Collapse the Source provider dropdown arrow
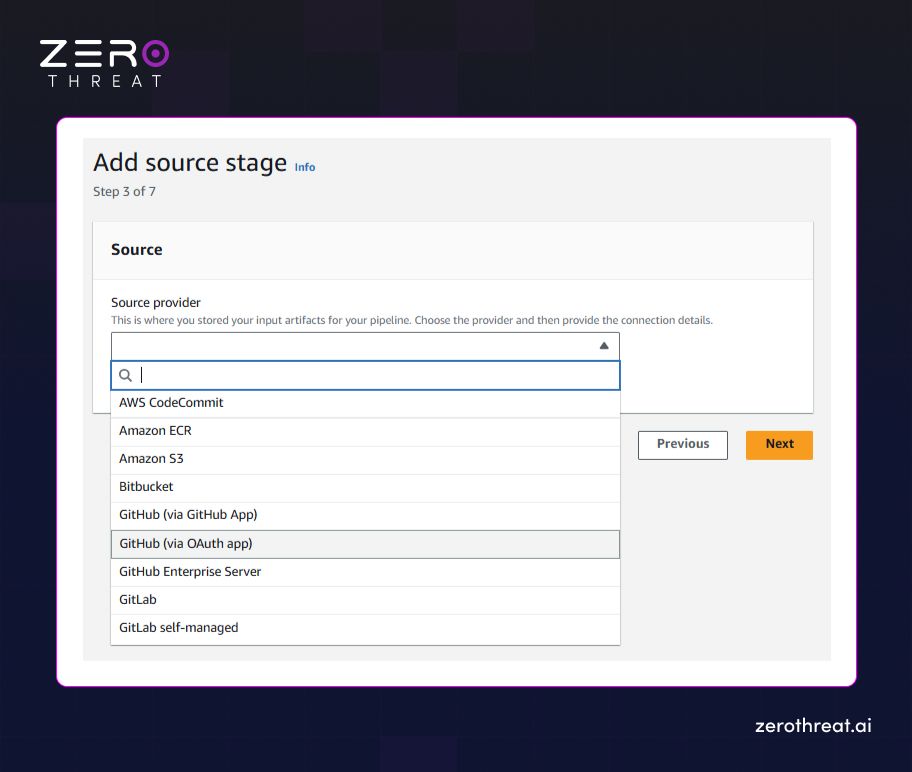912x772 pixels. pyautogui.click(x=604, y=346)
